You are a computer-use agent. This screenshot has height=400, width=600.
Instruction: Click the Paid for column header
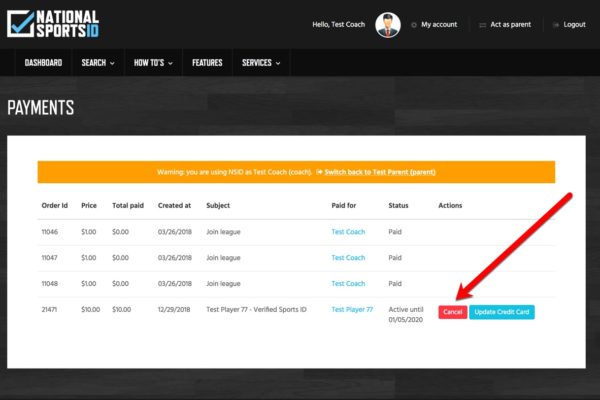344,206
